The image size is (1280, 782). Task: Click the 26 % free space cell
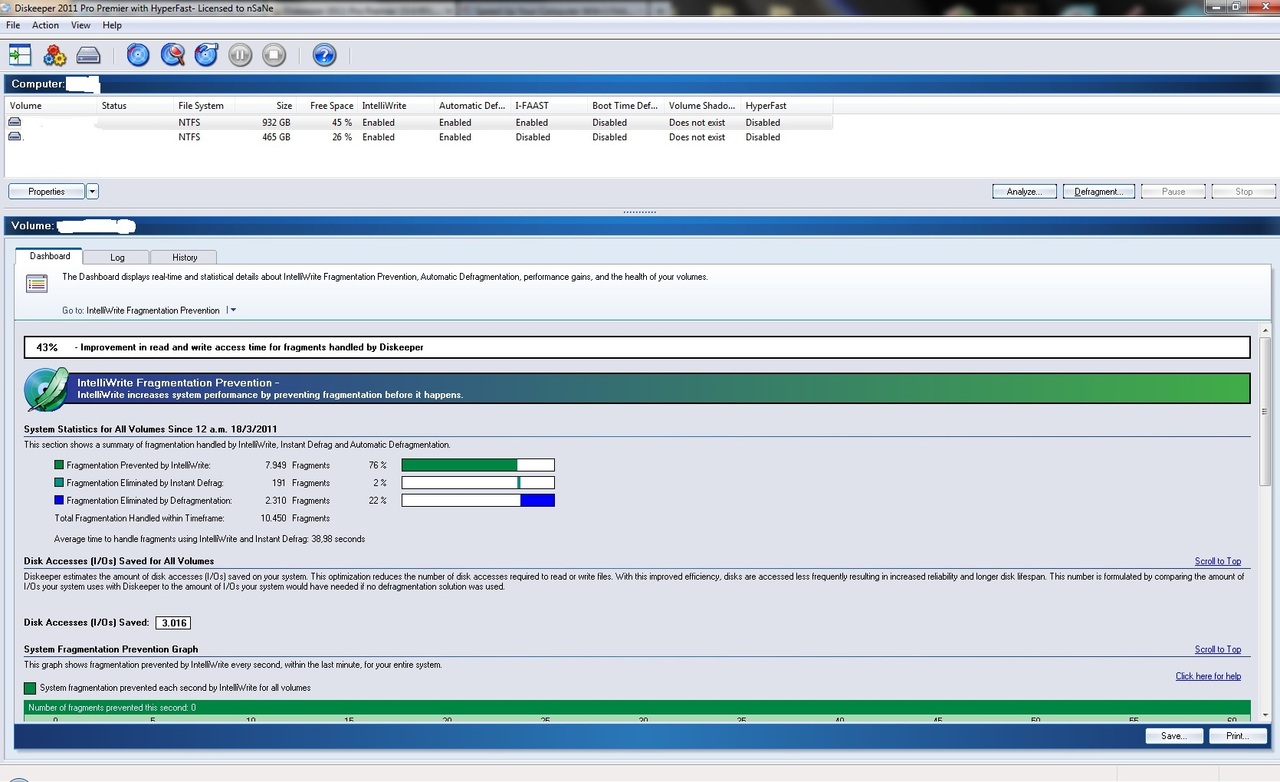[341, 137]
